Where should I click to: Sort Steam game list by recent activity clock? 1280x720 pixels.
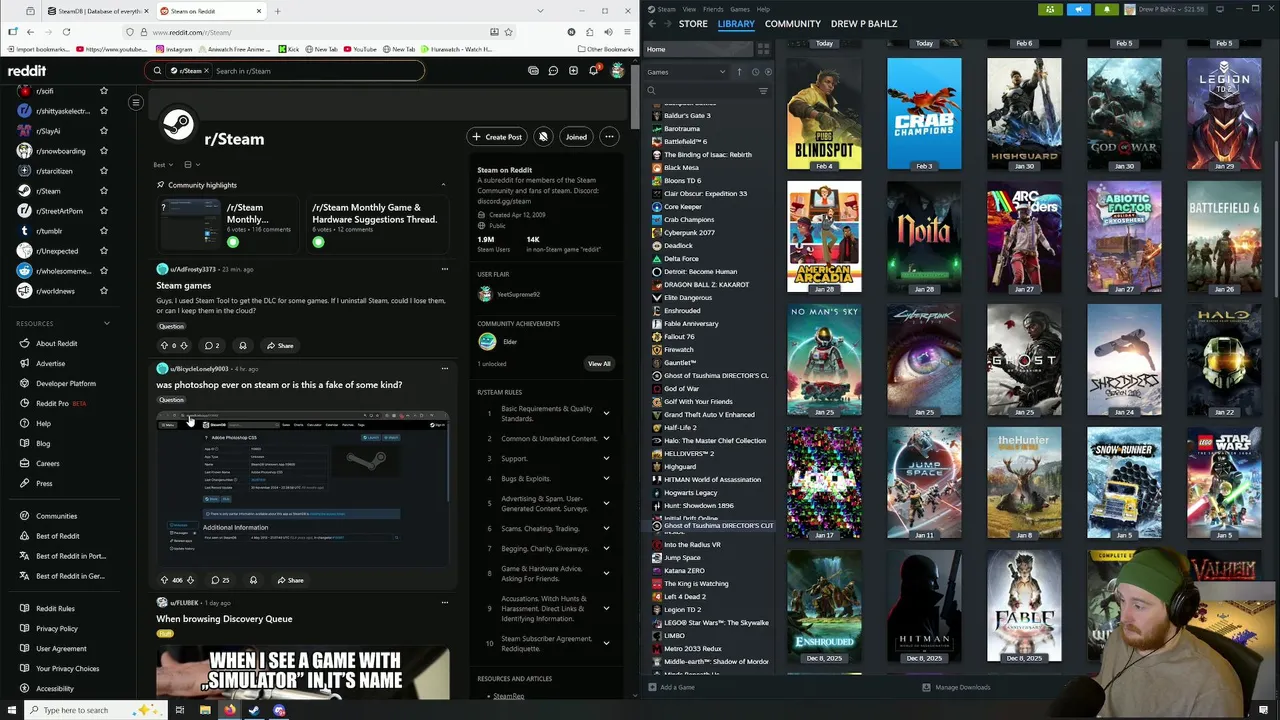(755, 72)
